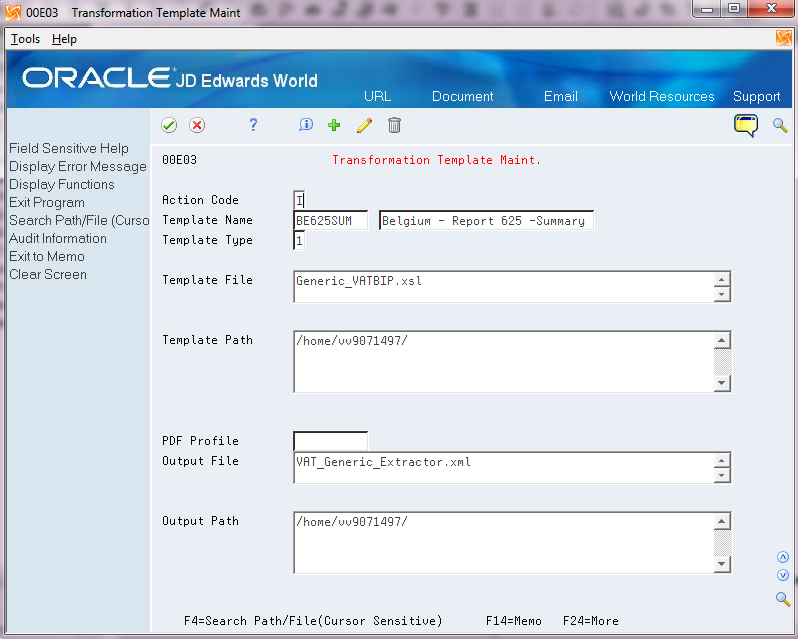Click the Action Code input field
798x639 pixels.
(299, 200)
